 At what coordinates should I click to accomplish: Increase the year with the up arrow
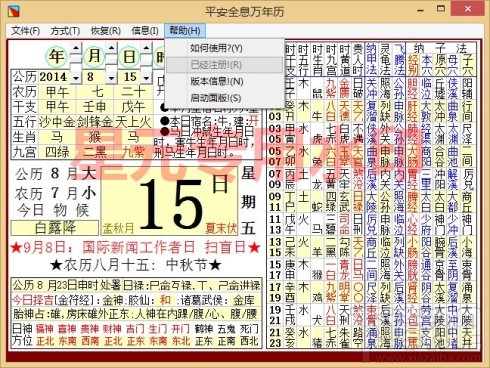pyautogui.click(x=76, y=48)
